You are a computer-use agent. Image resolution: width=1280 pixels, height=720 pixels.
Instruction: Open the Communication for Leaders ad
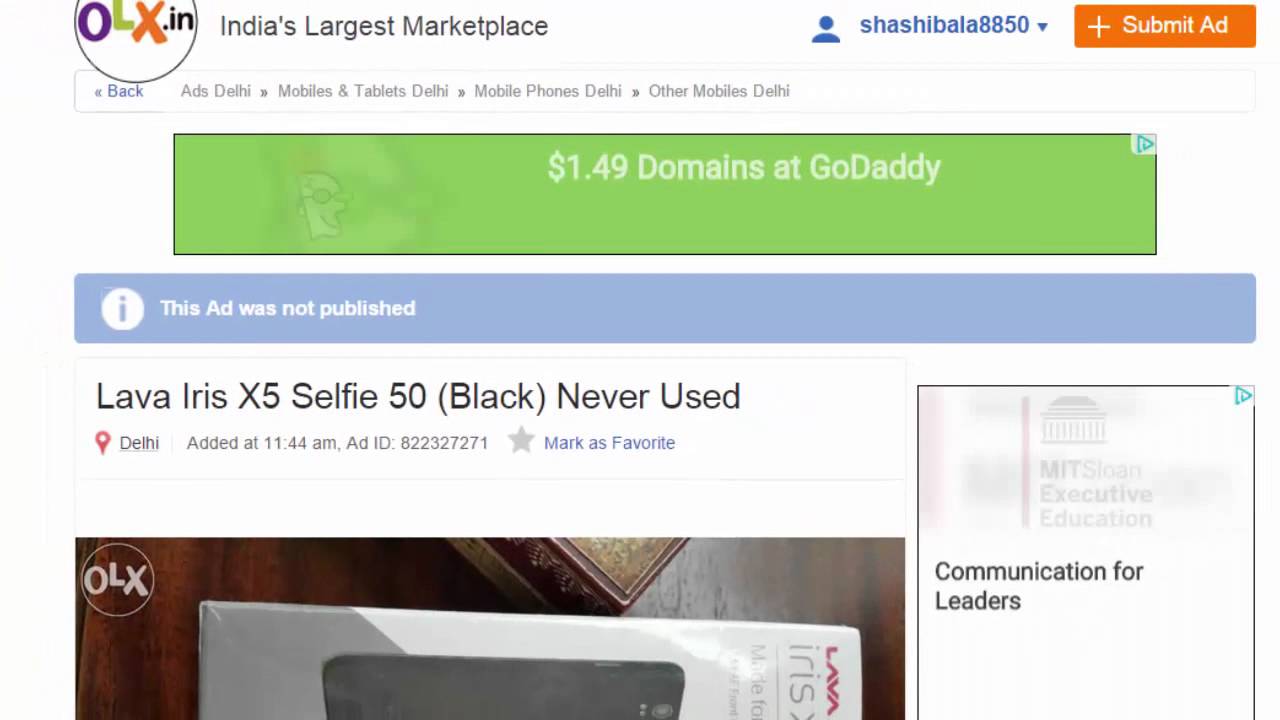tap(1039, 586)
